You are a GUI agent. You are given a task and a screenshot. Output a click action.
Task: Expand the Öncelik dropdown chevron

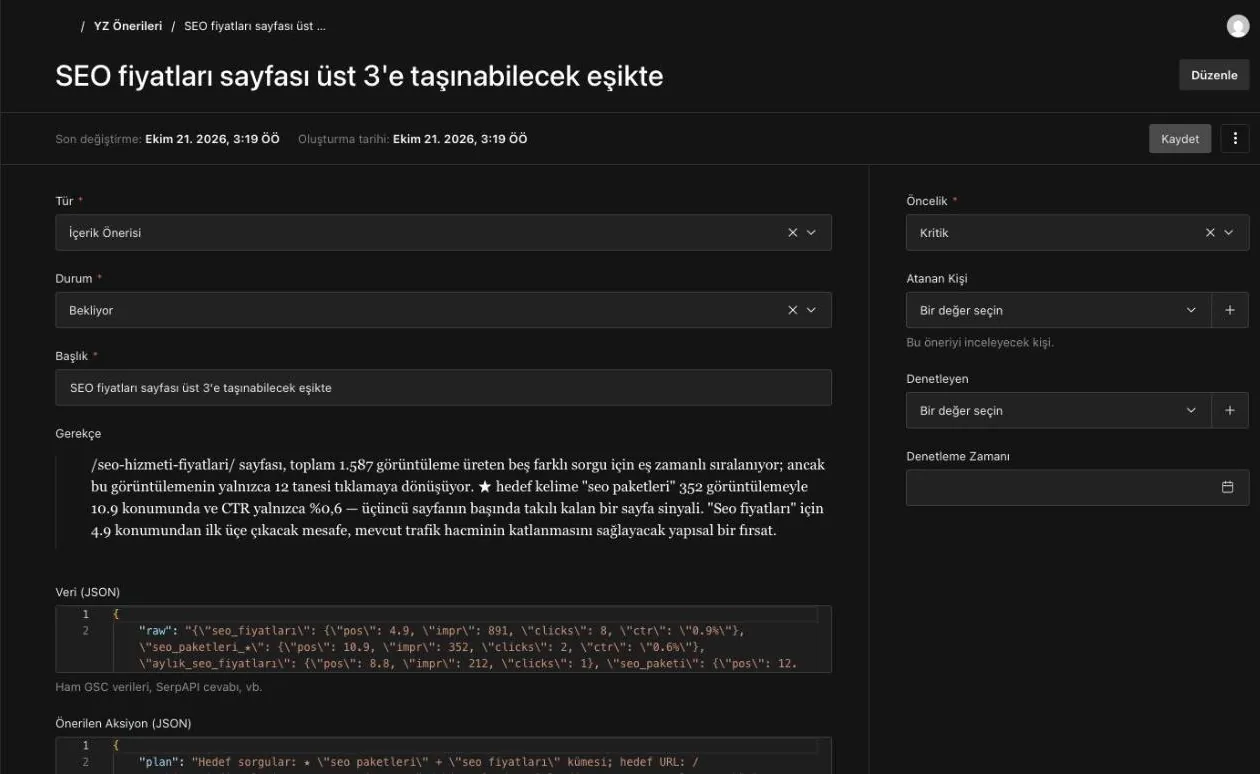point(1228,232)
